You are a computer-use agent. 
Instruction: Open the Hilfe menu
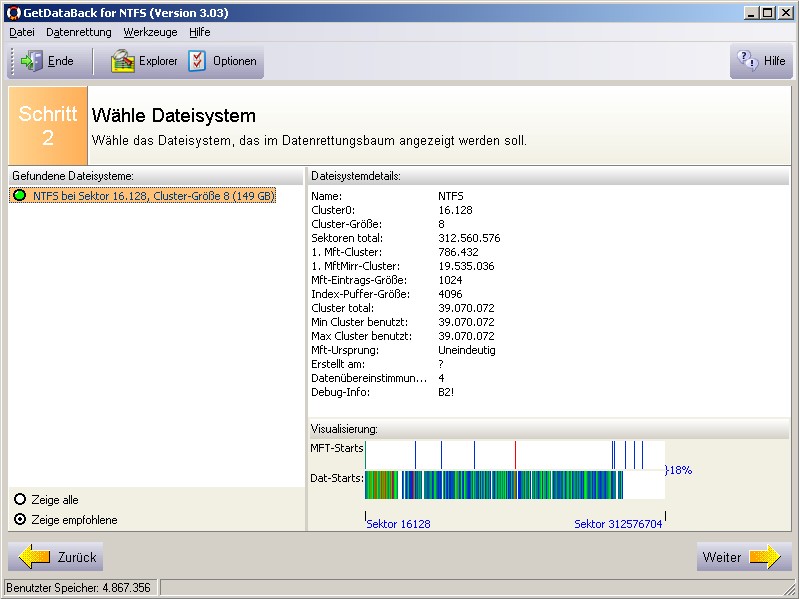coord(200,32)
